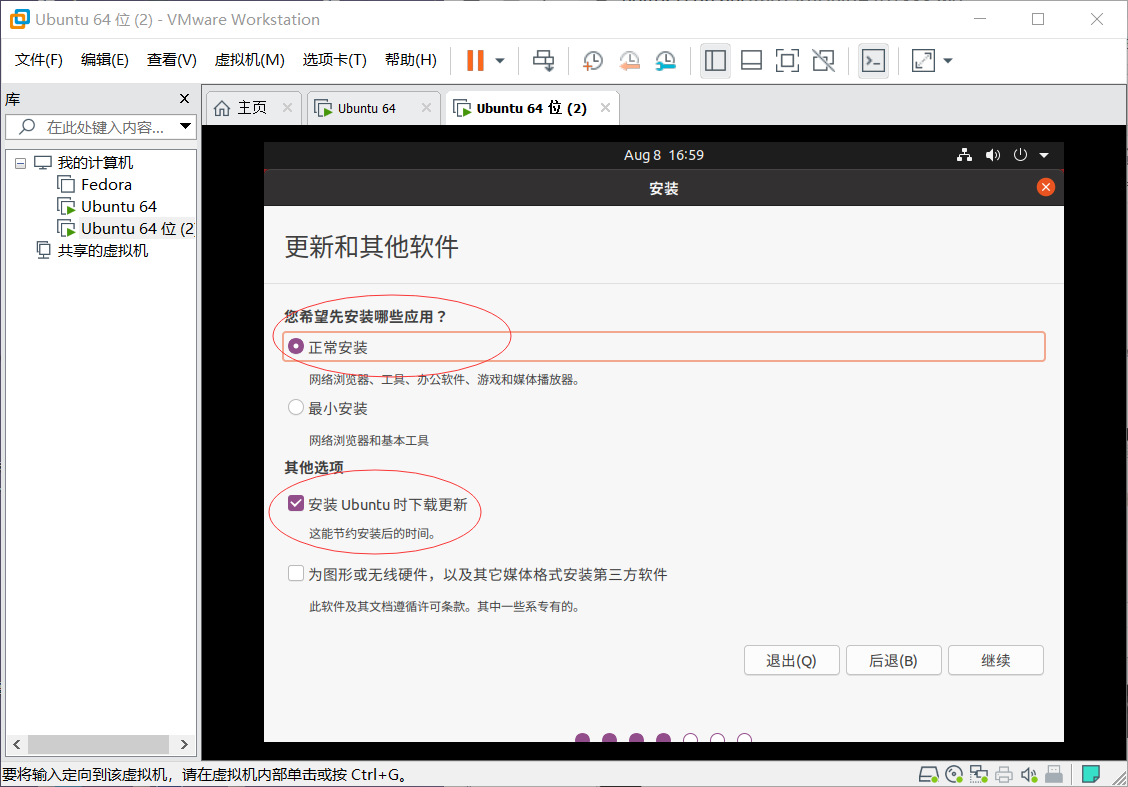1128x787 pixels.
Task: Send Ctrl+Alt+Del to the virtual machine
Action: [x=544, y=61]
